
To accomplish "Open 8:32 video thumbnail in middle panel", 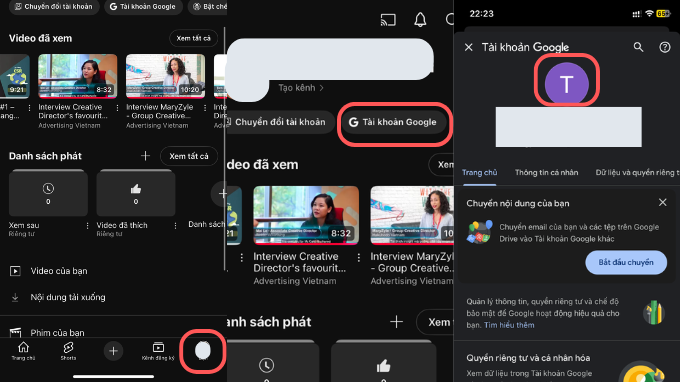I will point(306,215).
